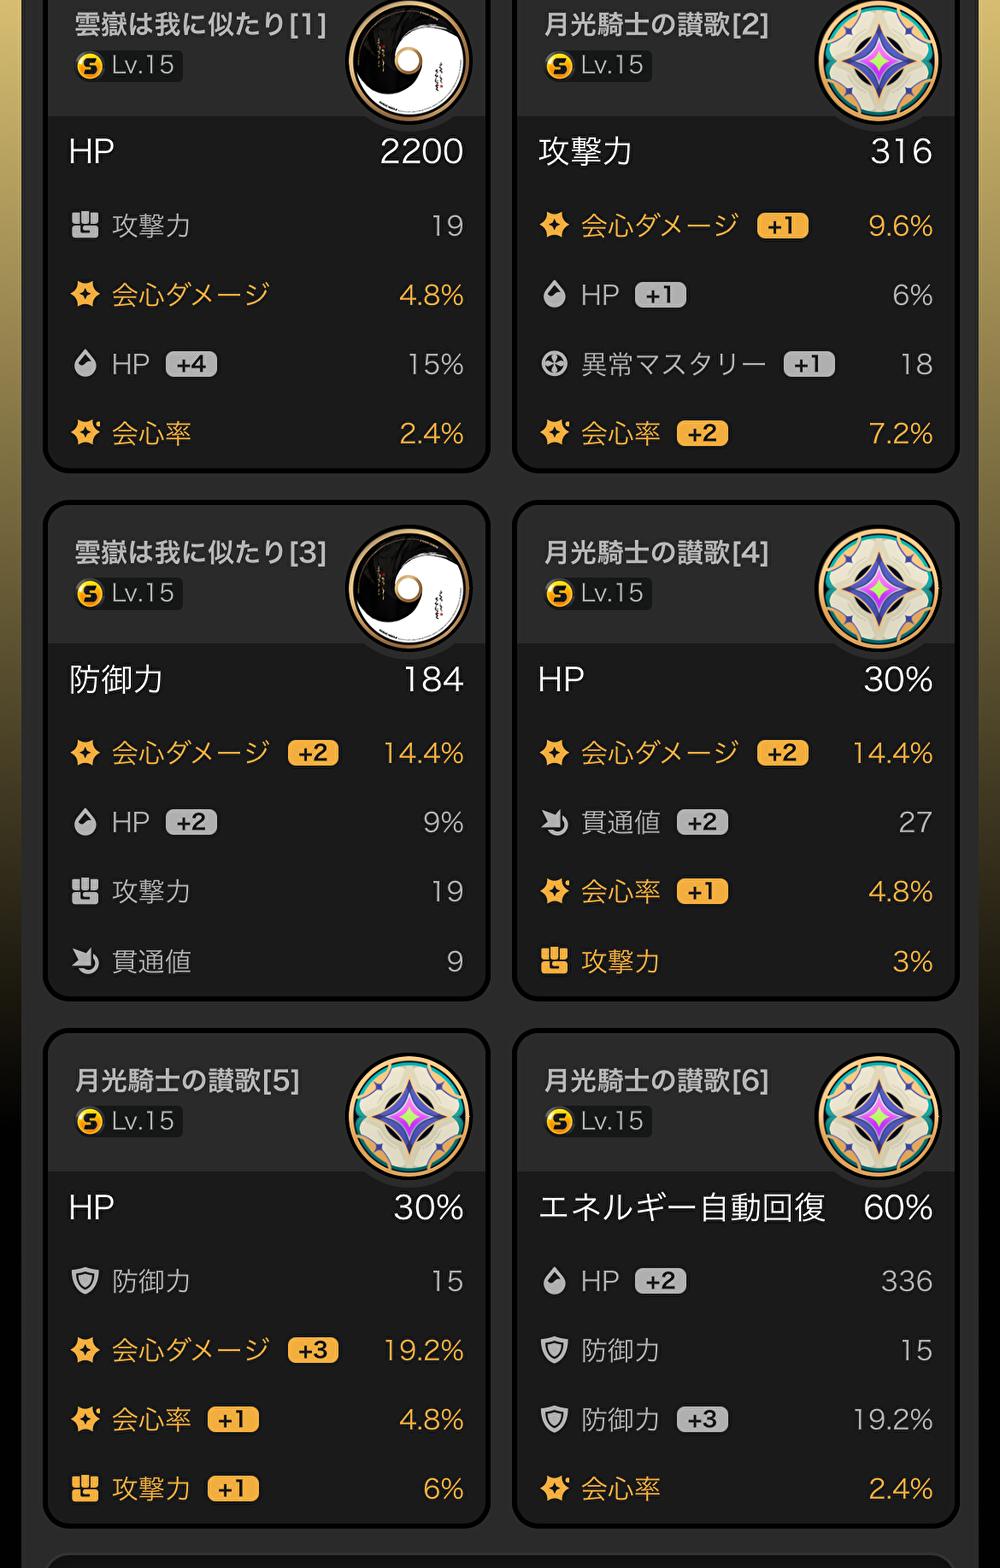Click the 雲嶽は我に似たり[1] disc artwork
This screenshot has width=1000, height=1568.
tap(408, 61)
